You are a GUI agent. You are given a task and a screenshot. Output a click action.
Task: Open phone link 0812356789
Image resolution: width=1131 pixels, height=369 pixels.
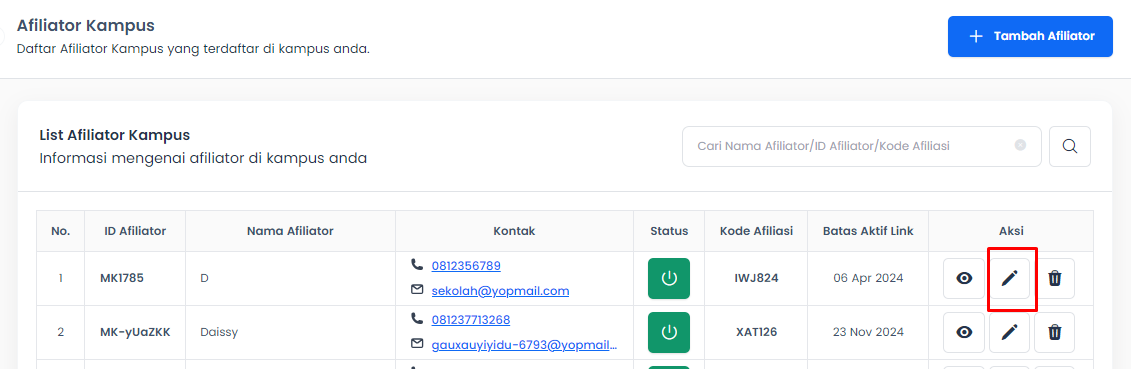tap(466, 266)
